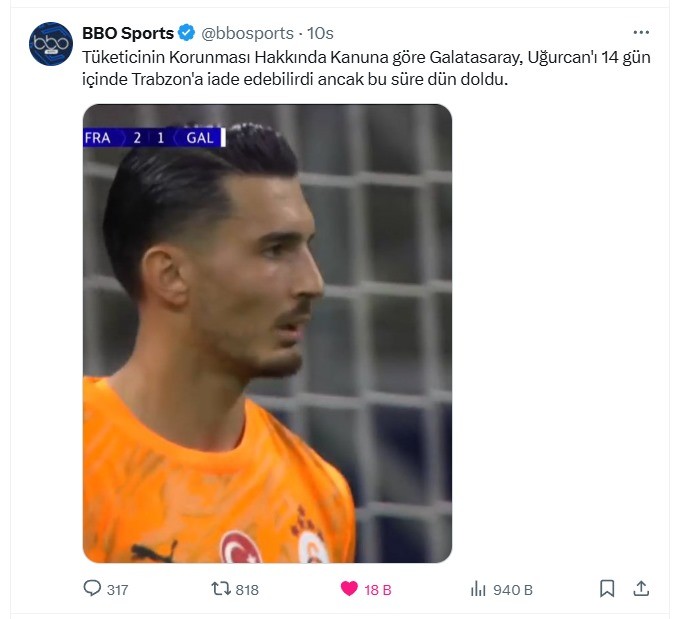
Task: Click the 818 reposts count
Action: [x=247, y=590]
